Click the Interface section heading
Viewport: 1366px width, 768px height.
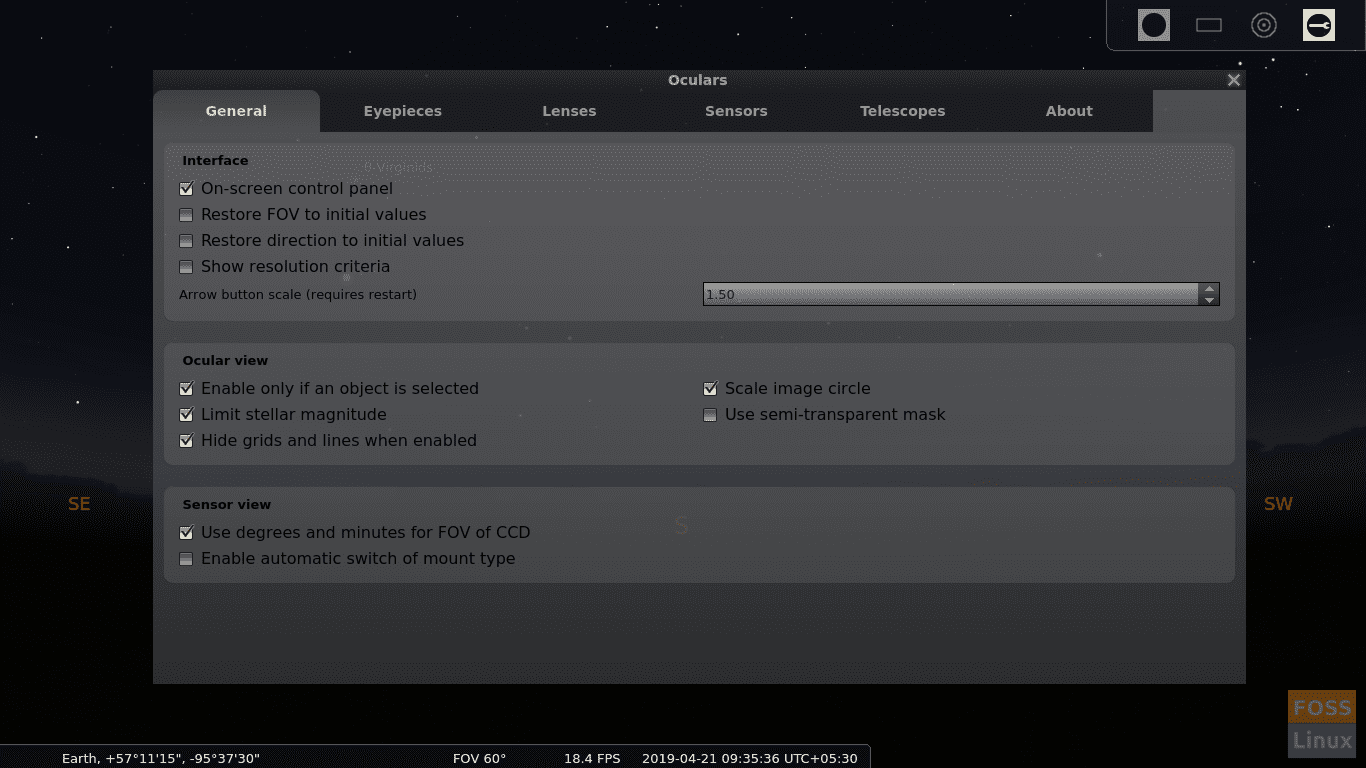tap(215, 160)
